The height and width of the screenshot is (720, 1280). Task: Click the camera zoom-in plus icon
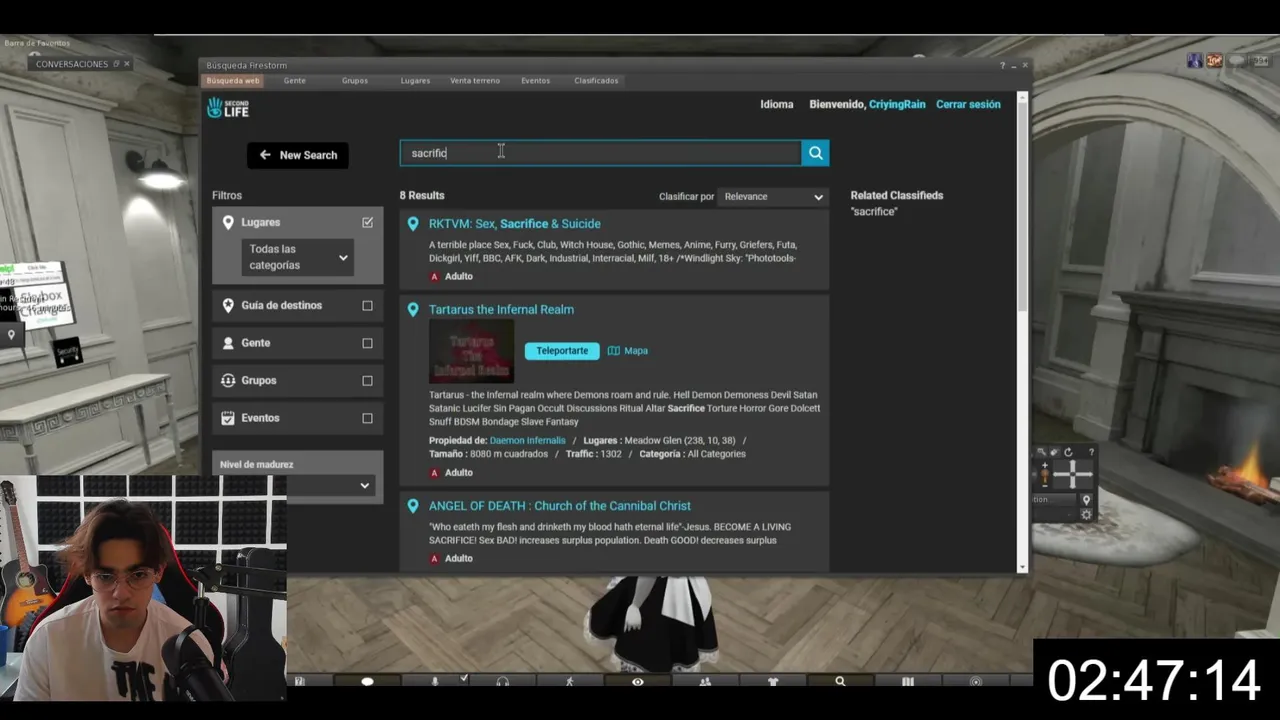[x=1045, y=466]
